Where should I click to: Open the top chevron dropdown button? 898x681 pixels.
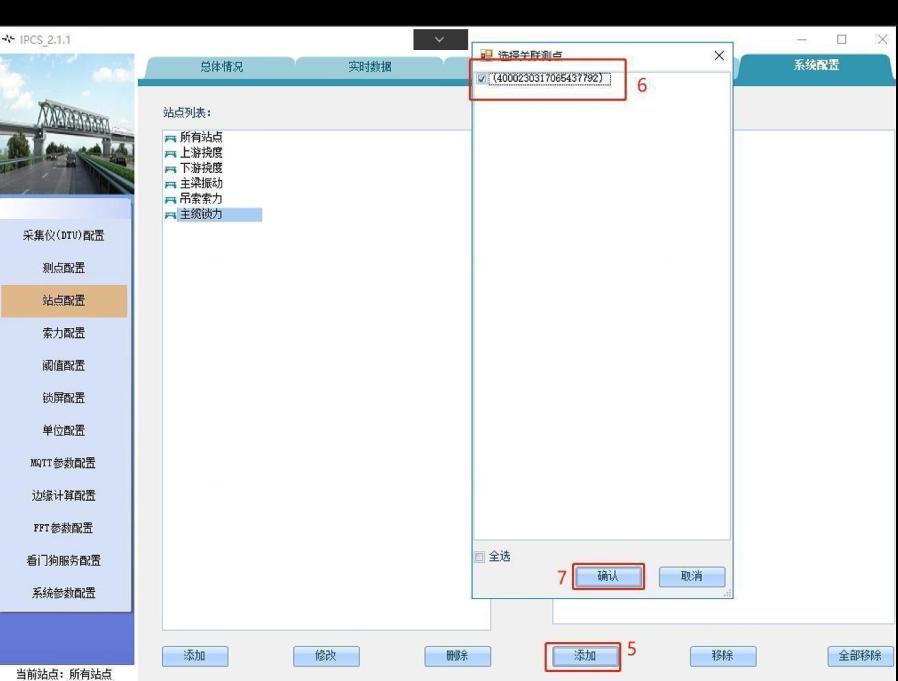point(440,40)
